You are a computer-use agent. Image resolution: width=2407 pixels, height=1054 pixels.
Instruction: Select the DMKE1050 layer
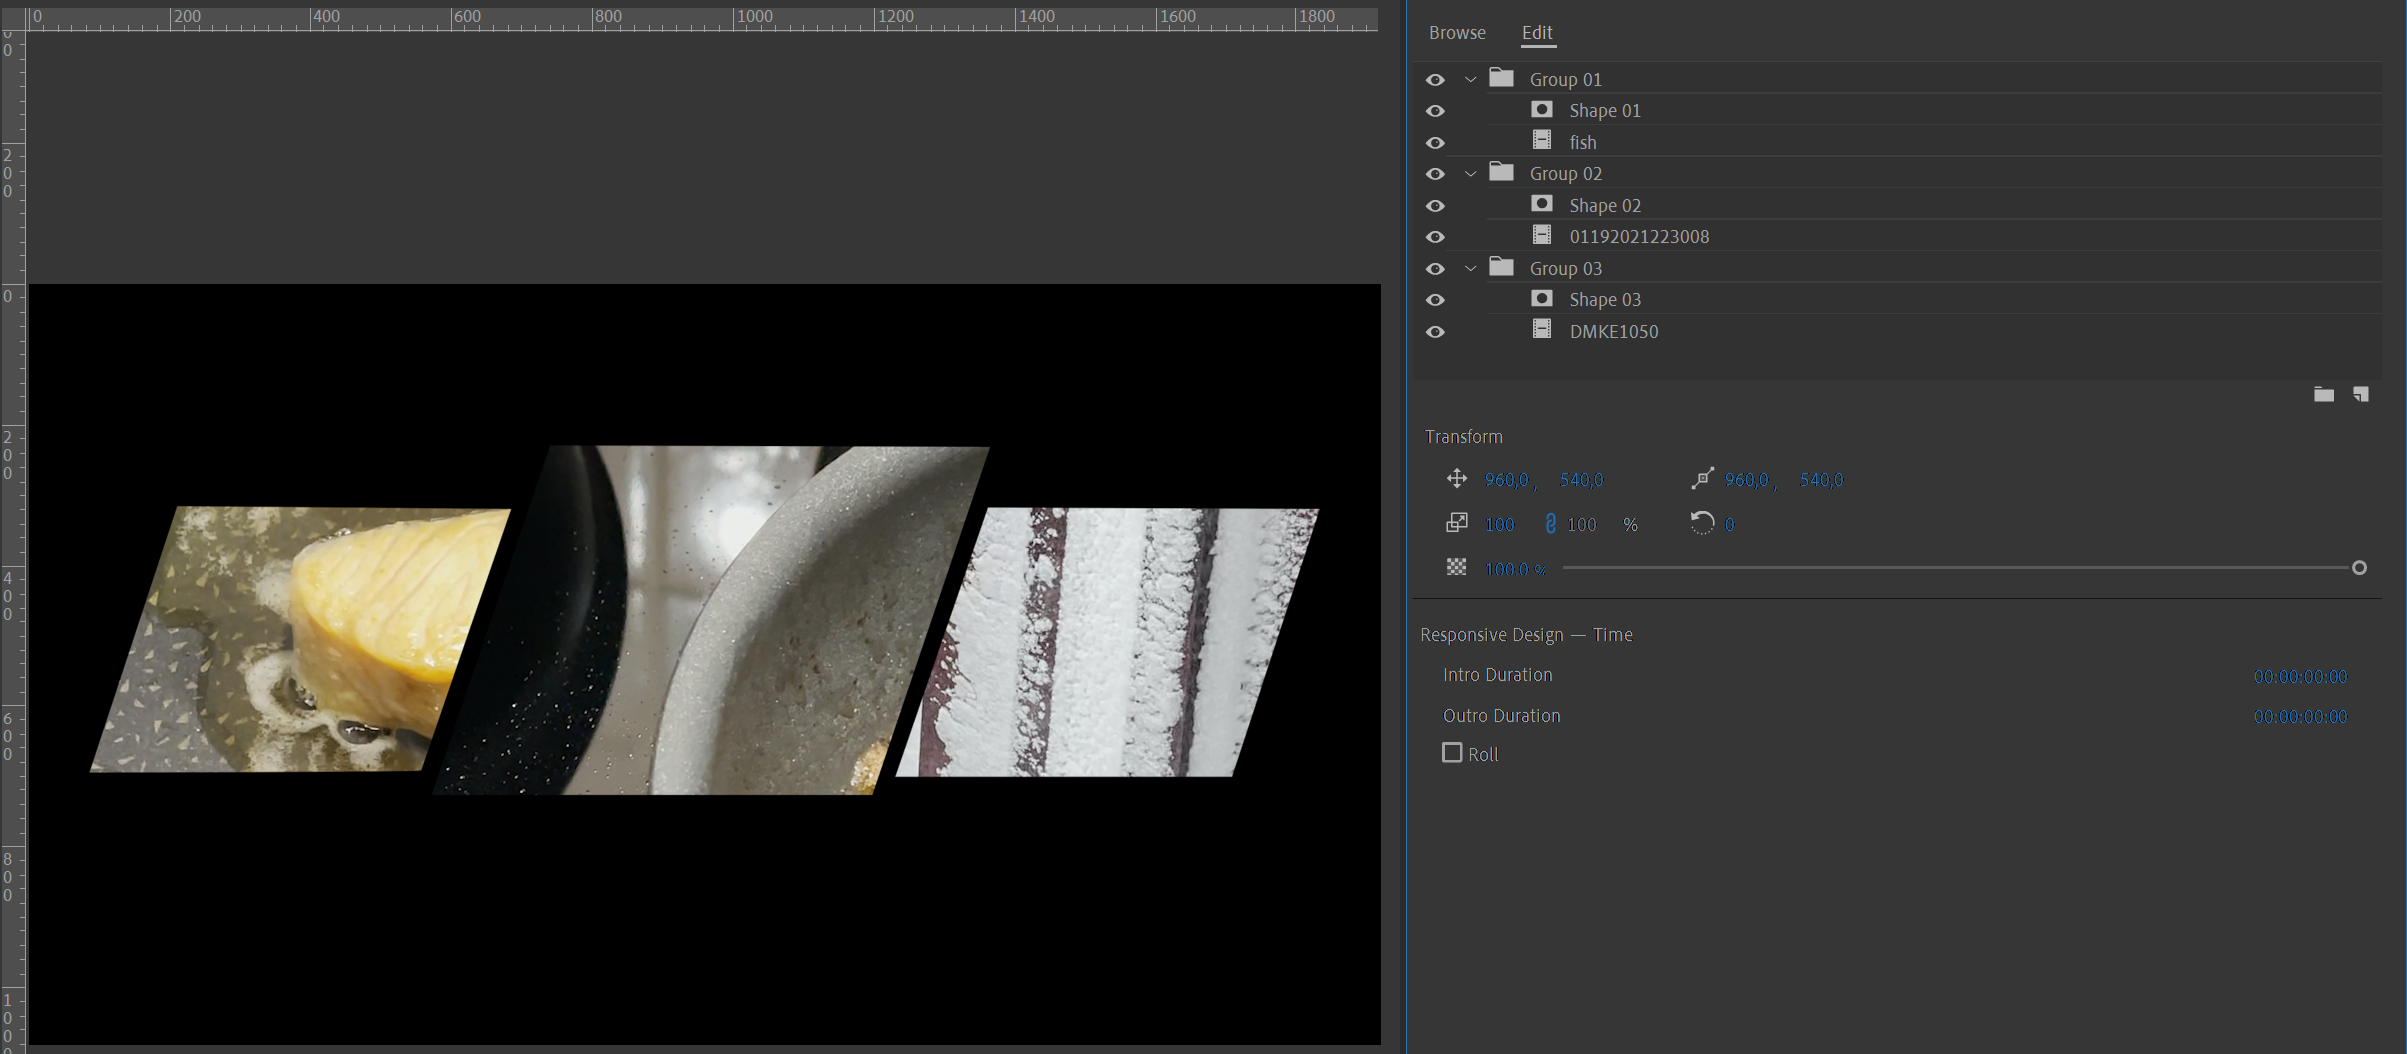1614,331
